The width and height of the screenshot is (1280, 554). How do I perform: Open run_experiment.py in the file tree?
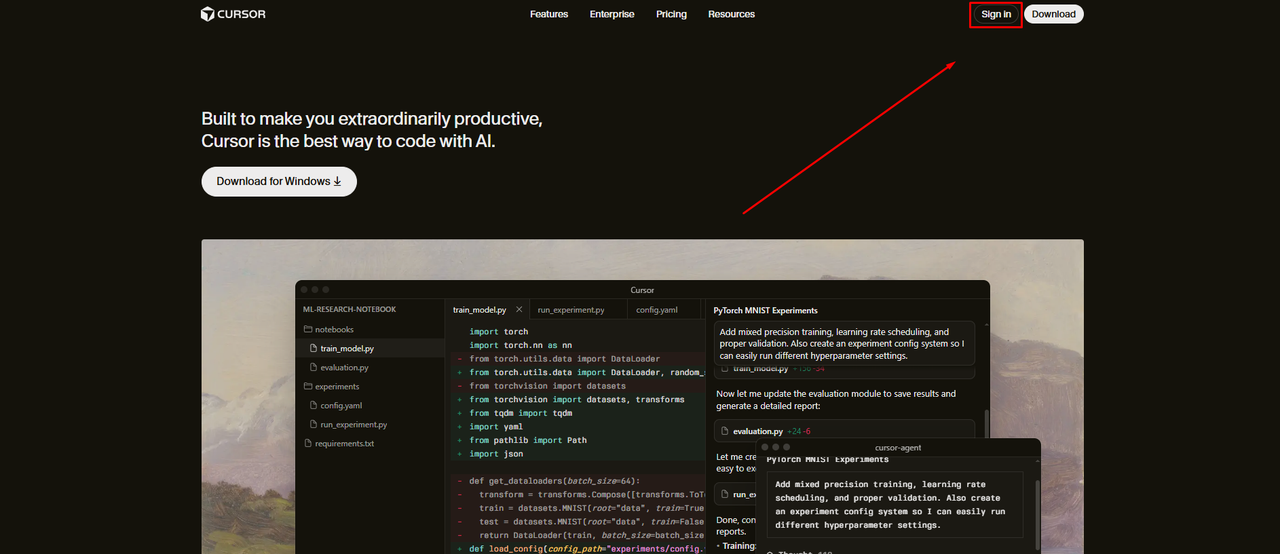click(x=370, y=424)
